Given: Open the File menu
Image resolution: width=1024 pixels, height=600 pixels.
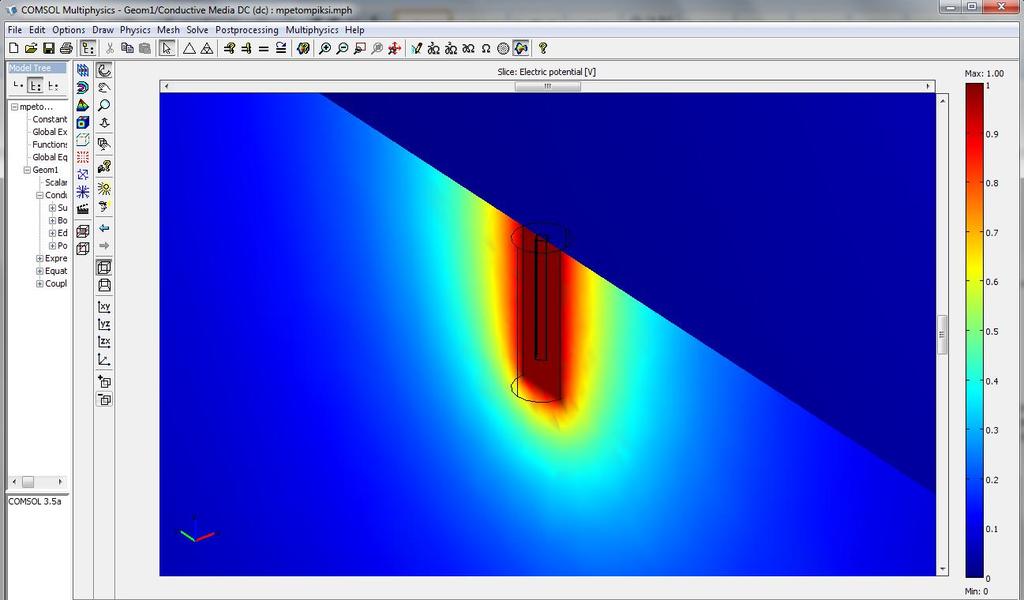Looking at the screenshot, I should tap(14, 29).
